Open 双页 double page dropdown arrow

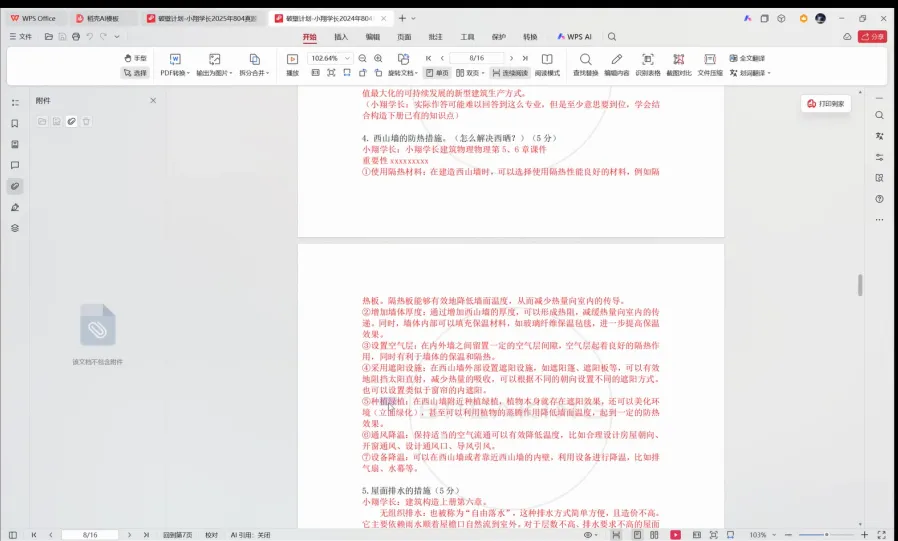point(483,73)
